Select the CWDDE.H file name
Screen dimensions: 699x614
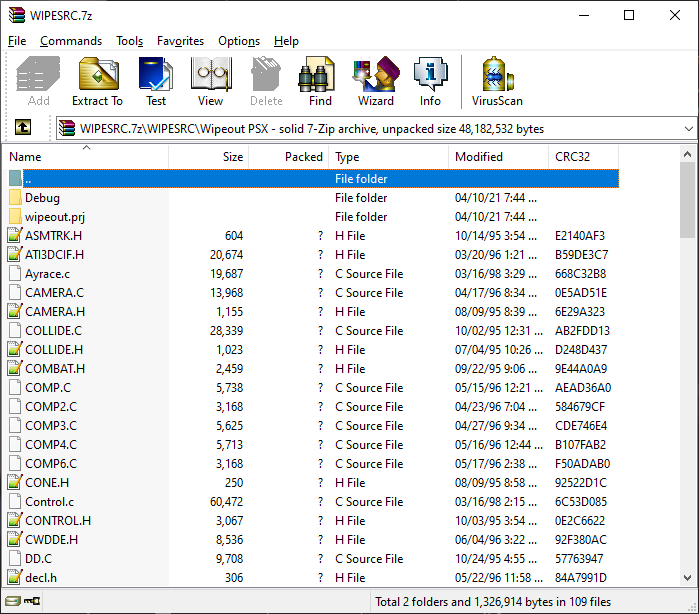(x=51, y=540)
